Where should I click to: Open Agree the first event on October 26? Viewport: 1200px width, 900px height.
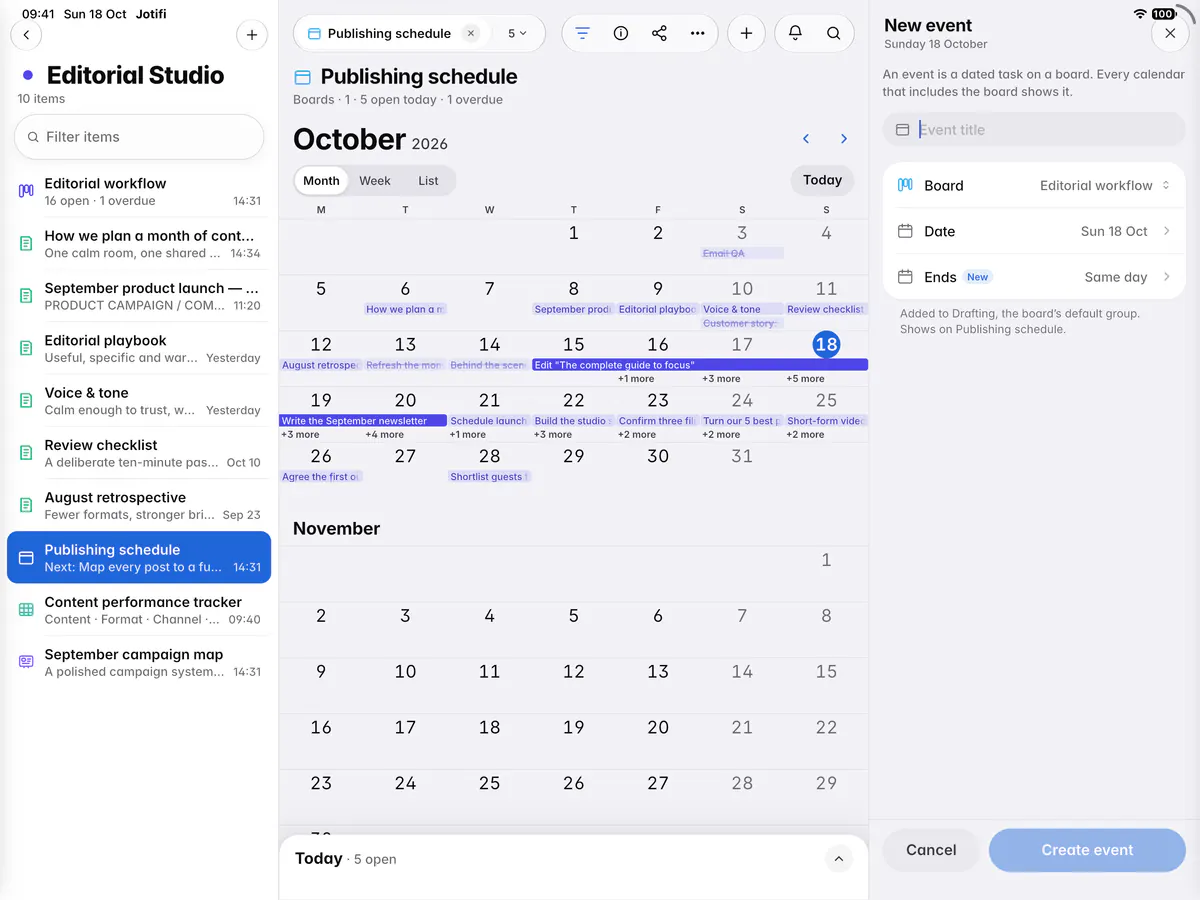tap(321, 477)
